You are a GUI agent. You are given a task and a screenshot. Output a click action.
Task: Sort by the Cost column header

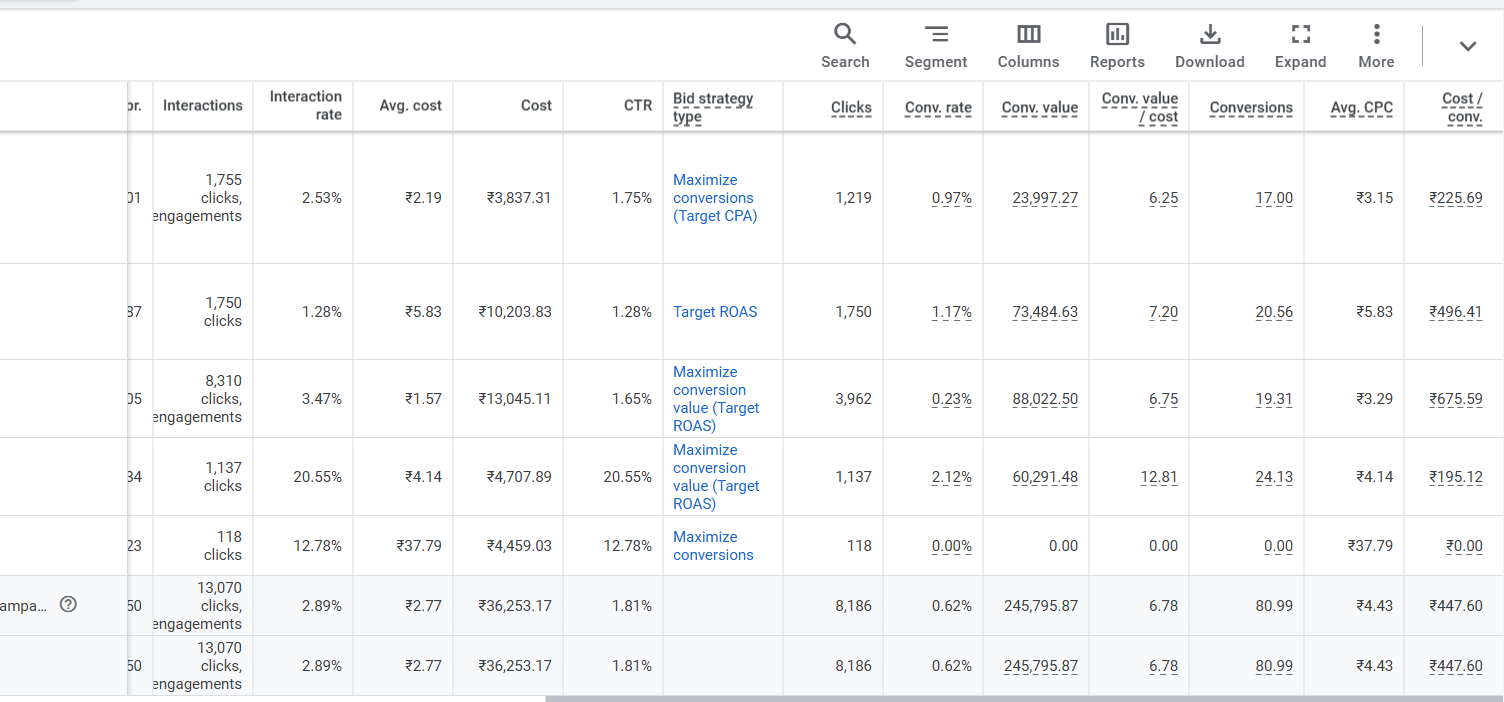coord(536,105)
